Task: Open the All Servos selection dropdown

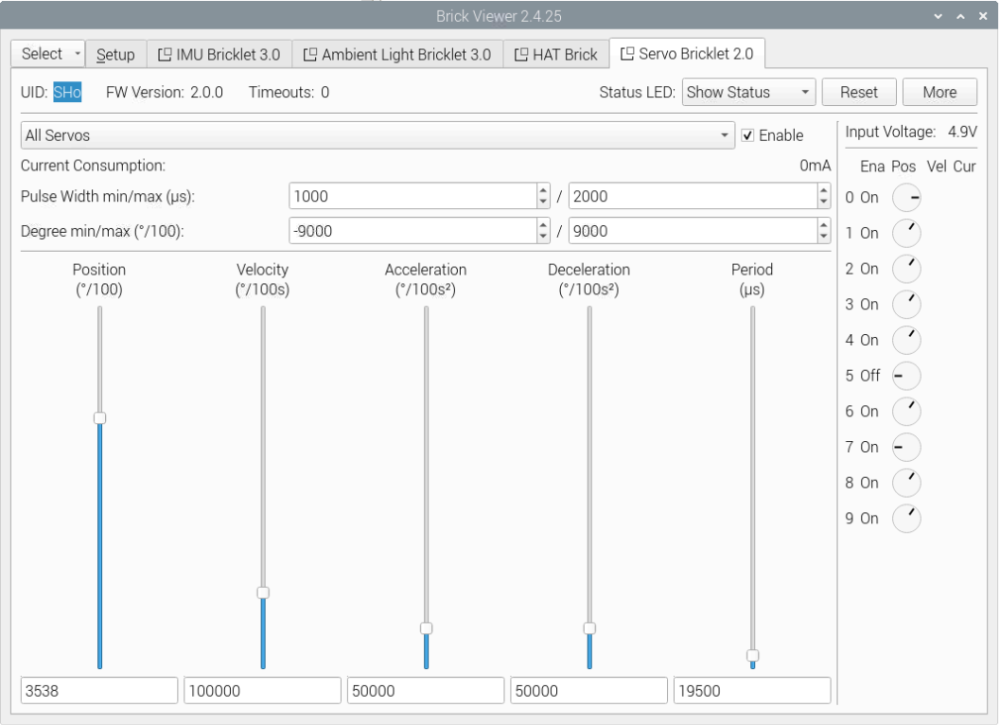Action: click(x=378, y=135)
